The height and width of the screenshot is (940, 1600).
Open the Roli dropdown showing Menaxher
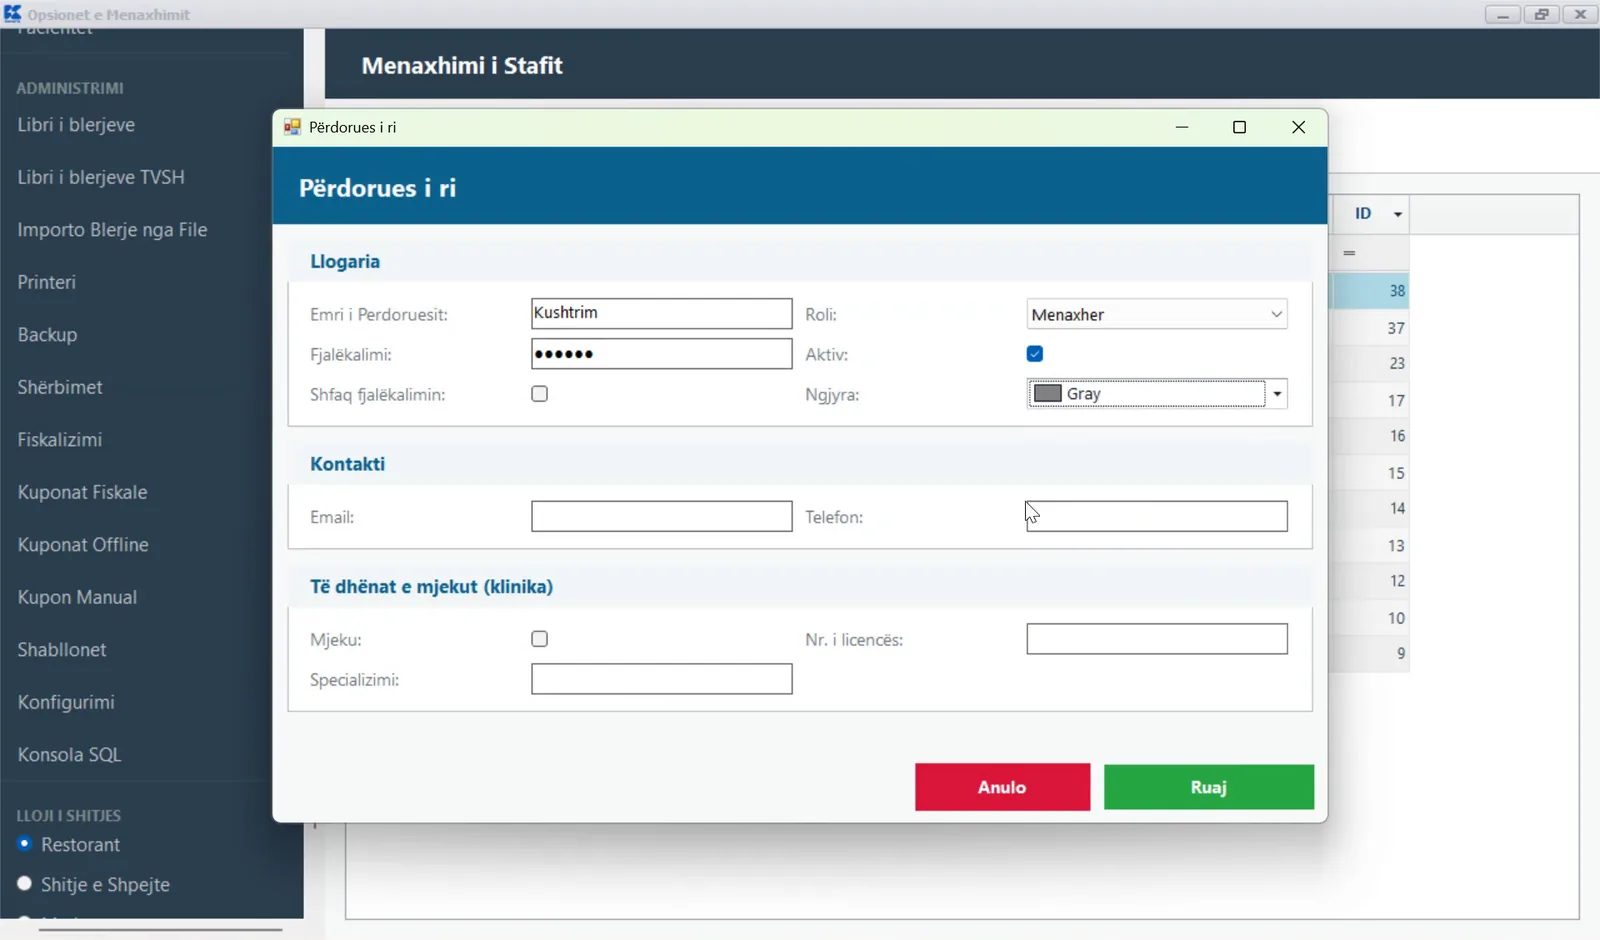point(1157,314)
